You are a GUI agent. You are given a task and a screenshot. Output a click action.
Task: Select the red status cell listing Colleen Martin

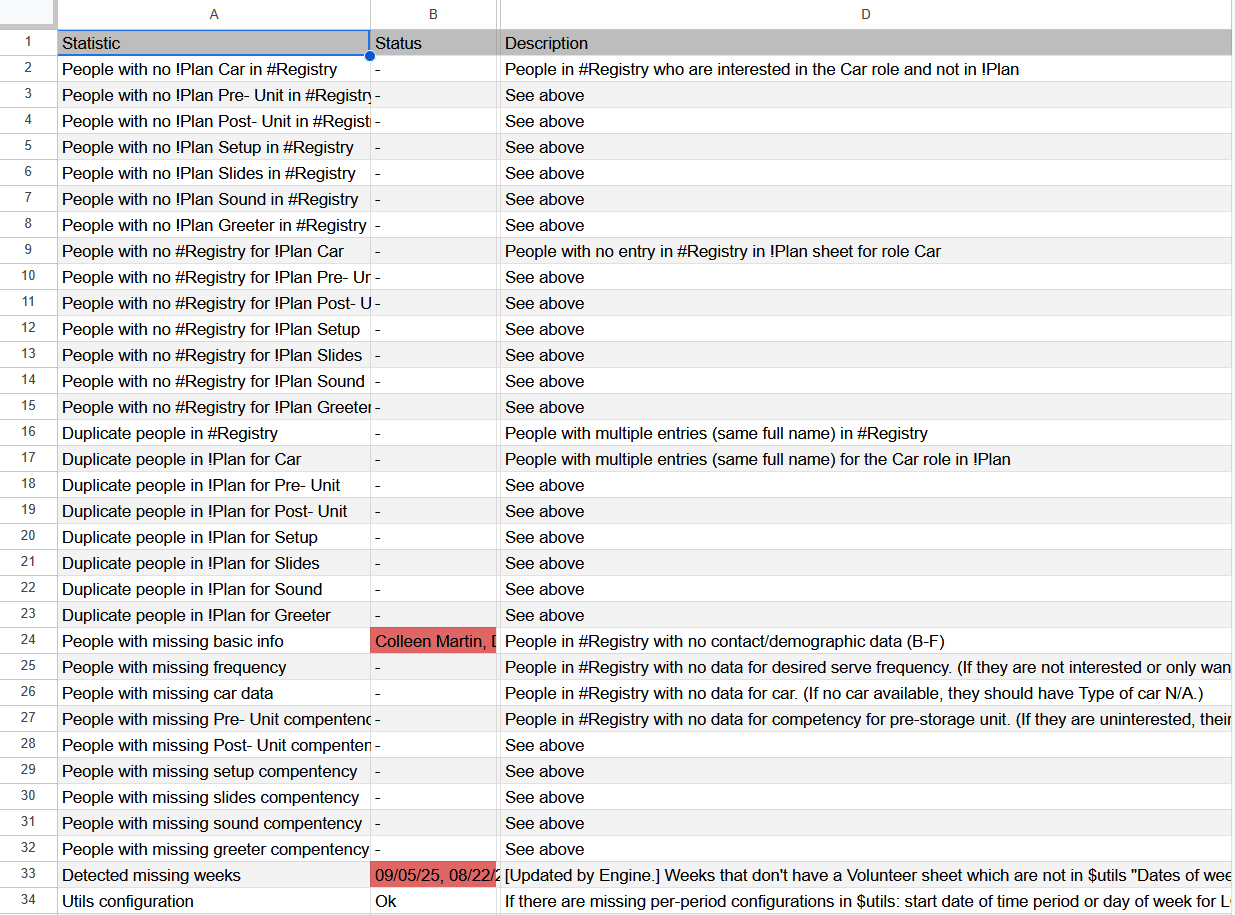(x=433, y=640)
